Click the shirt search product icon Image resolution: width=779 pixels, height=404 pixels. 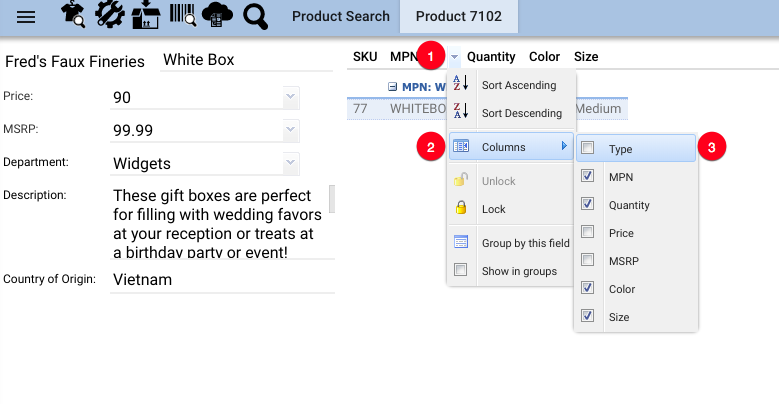click(73, 15)
